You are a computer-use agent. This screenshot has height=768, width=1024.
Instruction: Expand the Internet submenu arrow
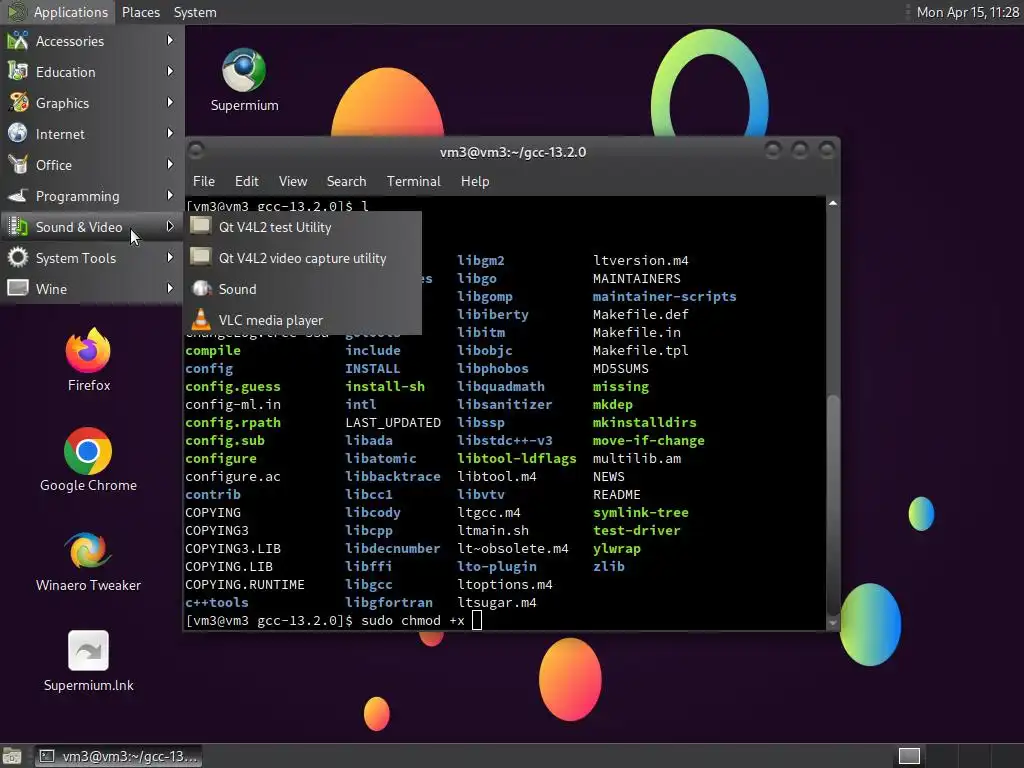click(170, 133)
